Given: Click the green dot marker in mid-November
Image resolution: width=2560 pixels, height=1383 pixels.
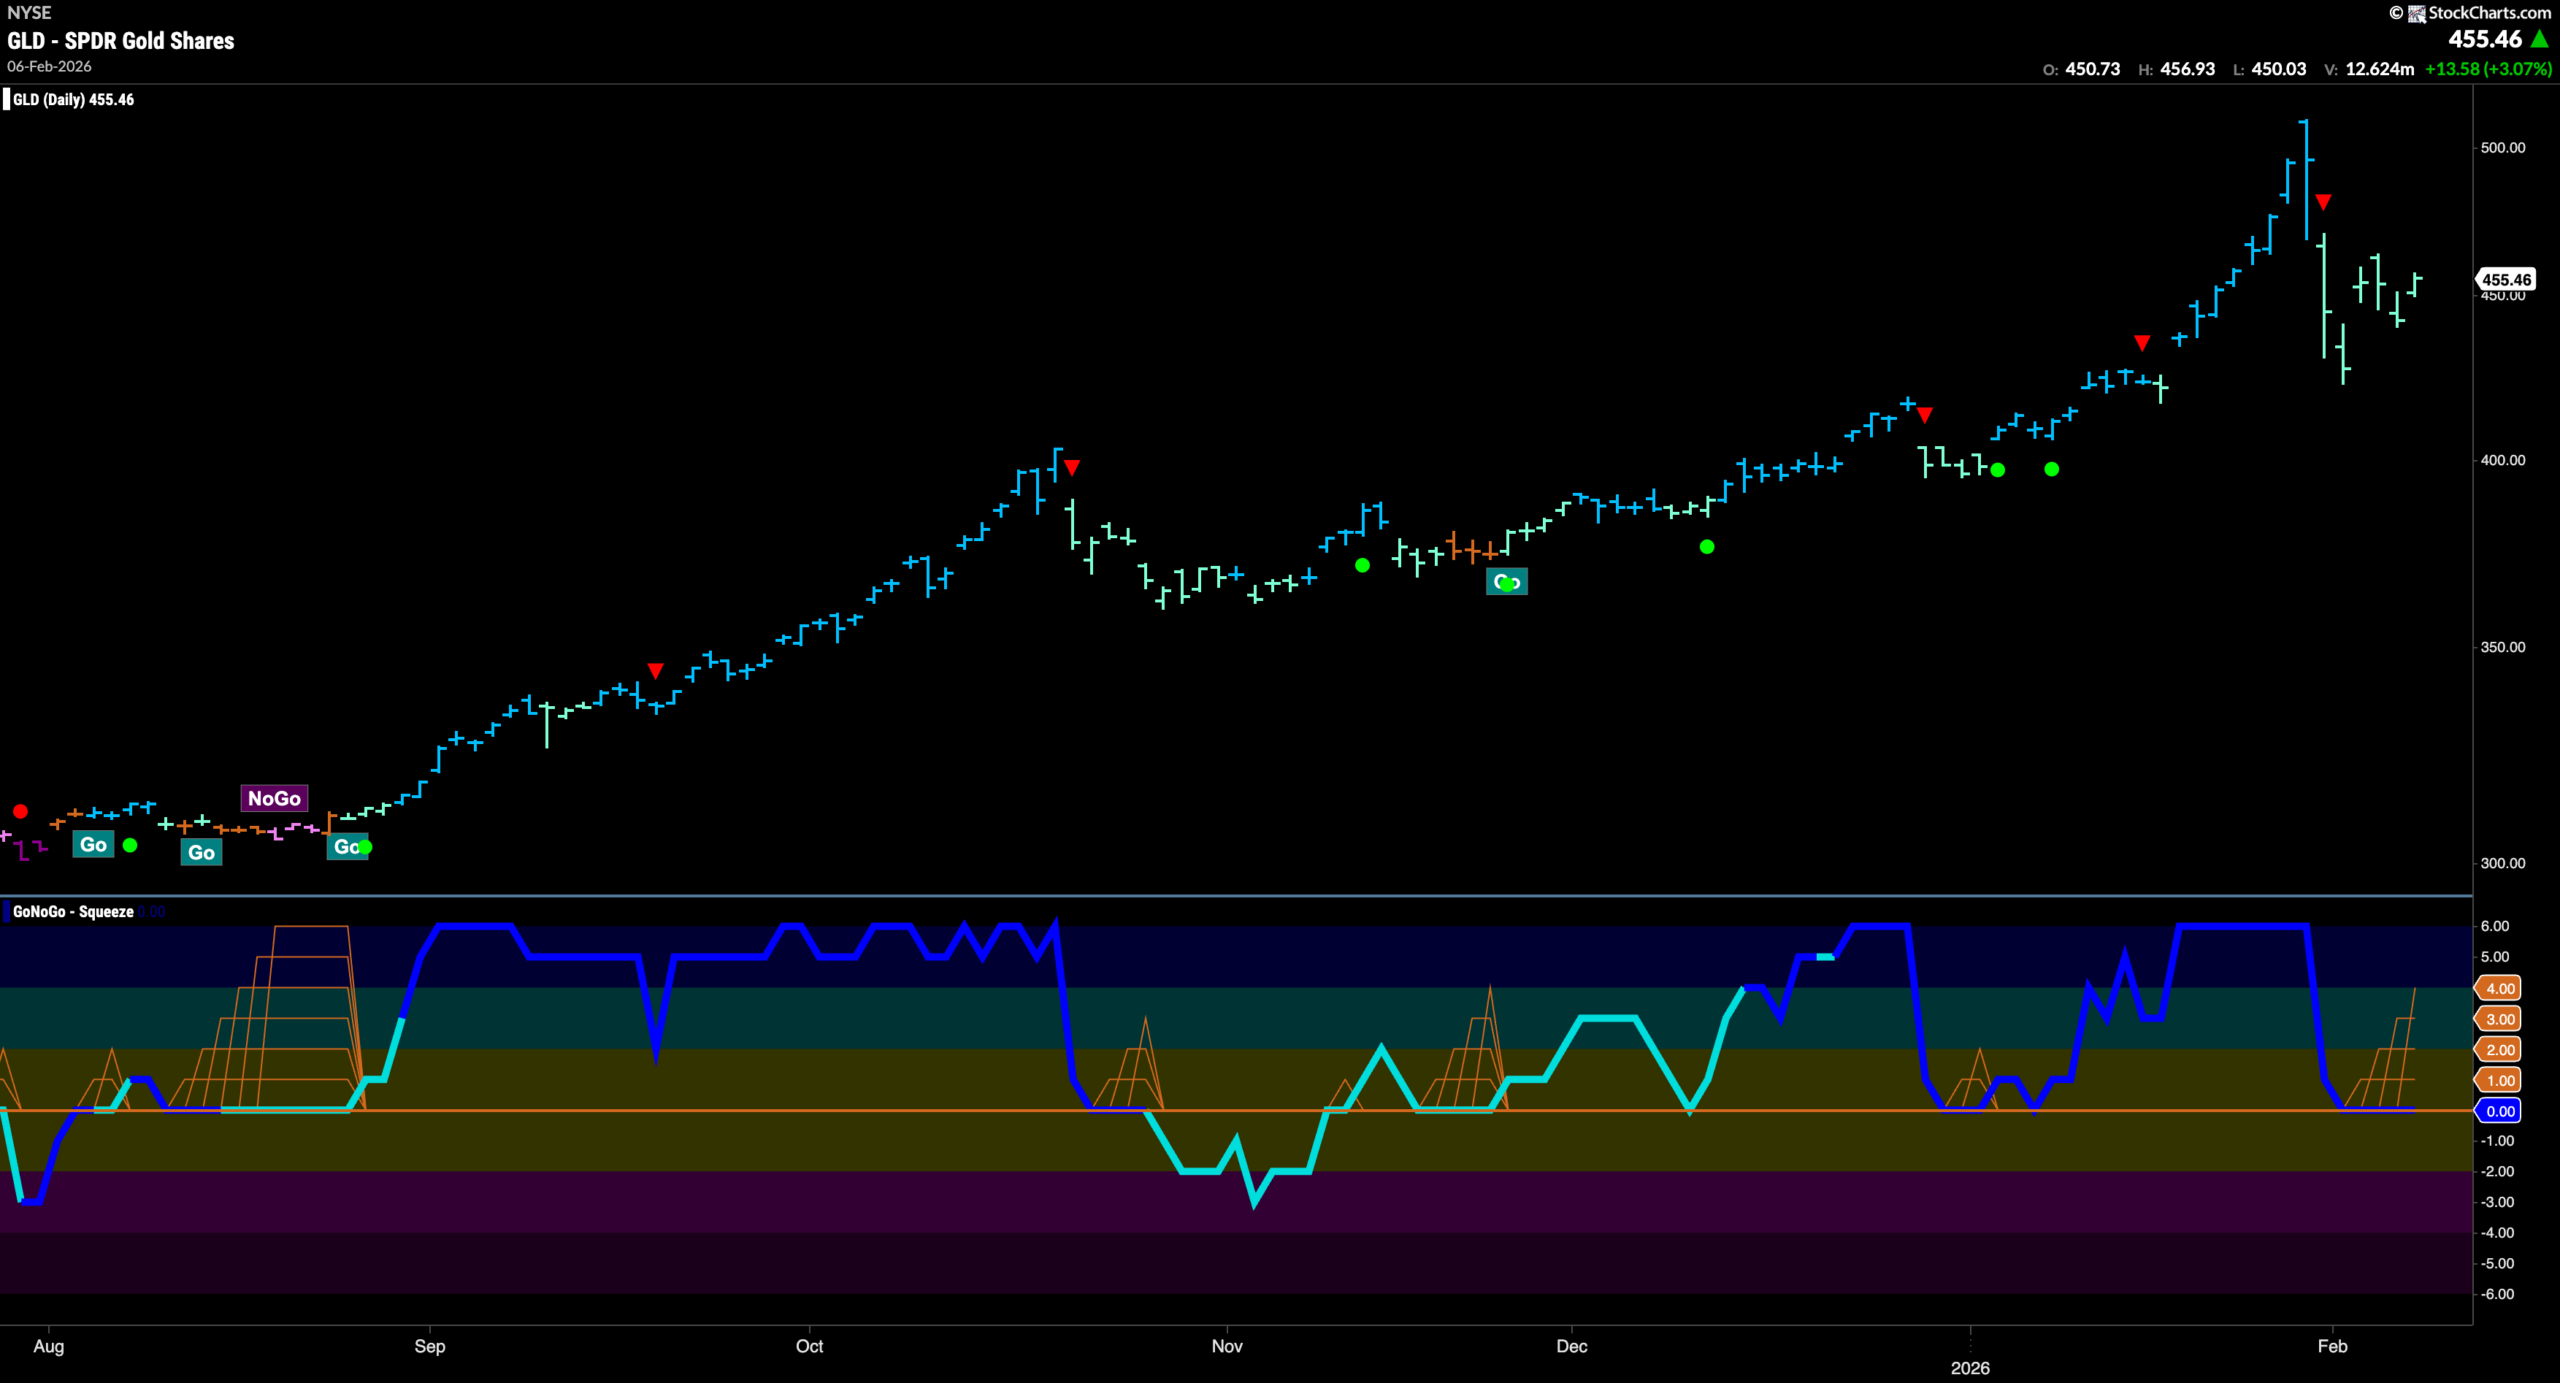Looking at the screenshot, I should point(1362,565).
